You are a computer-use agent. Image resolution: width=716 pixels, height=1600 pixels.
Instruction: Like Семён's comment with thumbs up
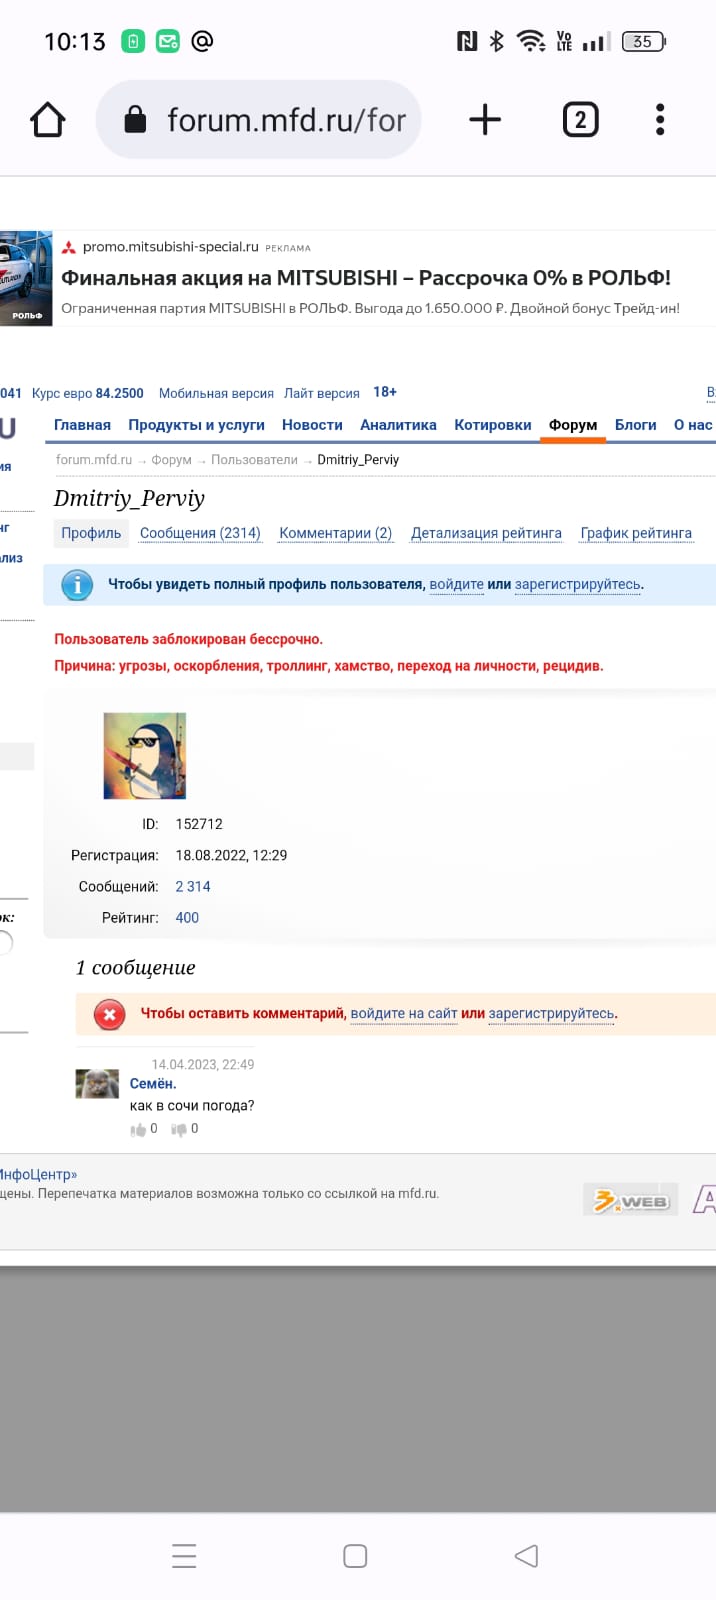tap(138, 1129)
